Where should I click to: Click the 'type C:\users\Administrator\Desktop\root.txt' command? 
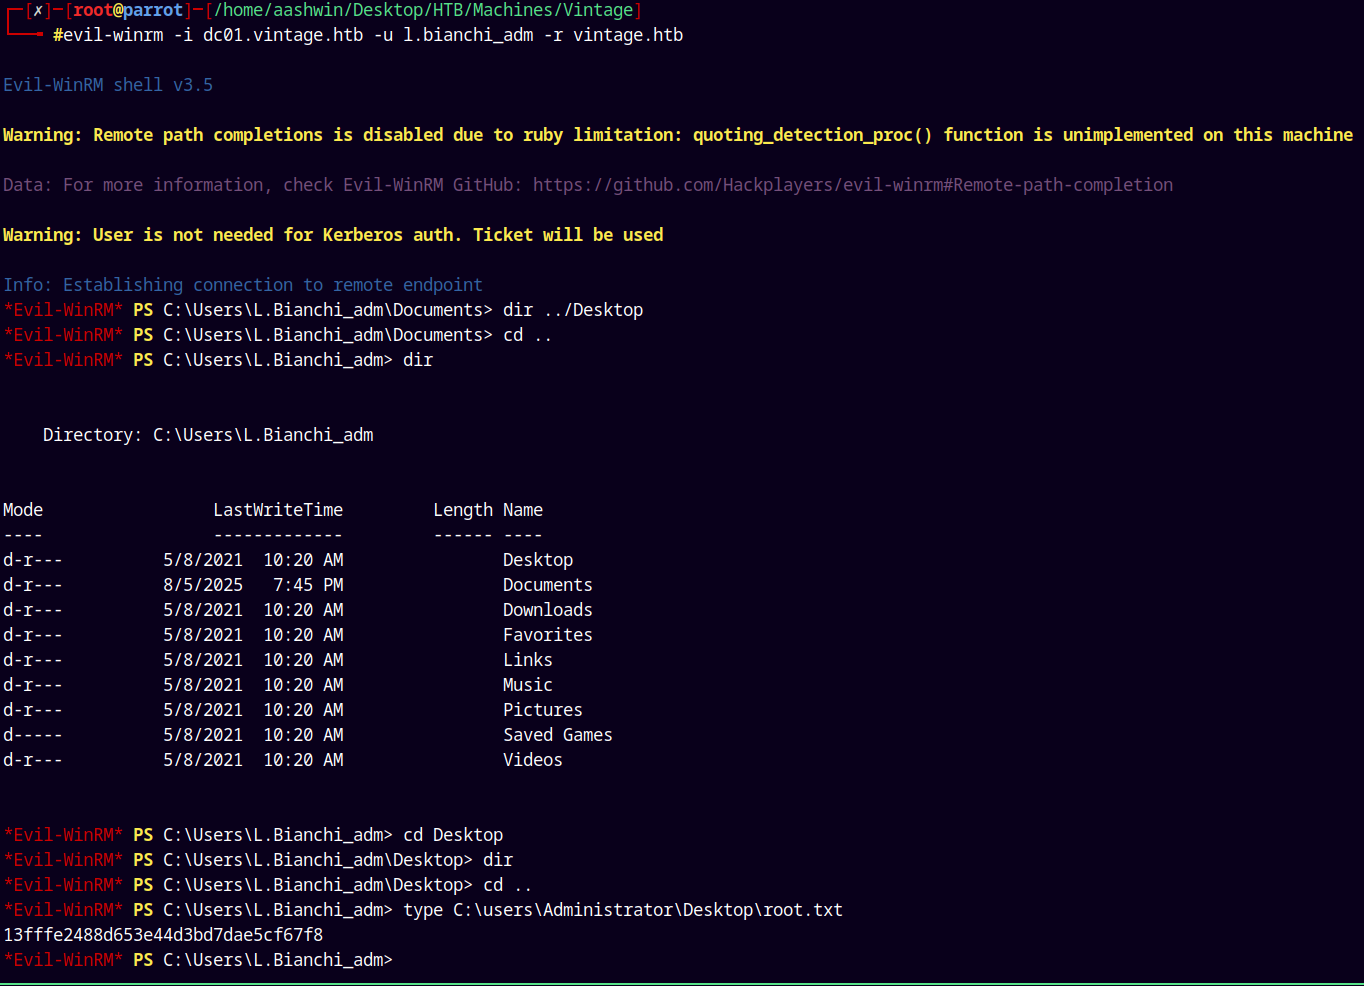[623, 910]
